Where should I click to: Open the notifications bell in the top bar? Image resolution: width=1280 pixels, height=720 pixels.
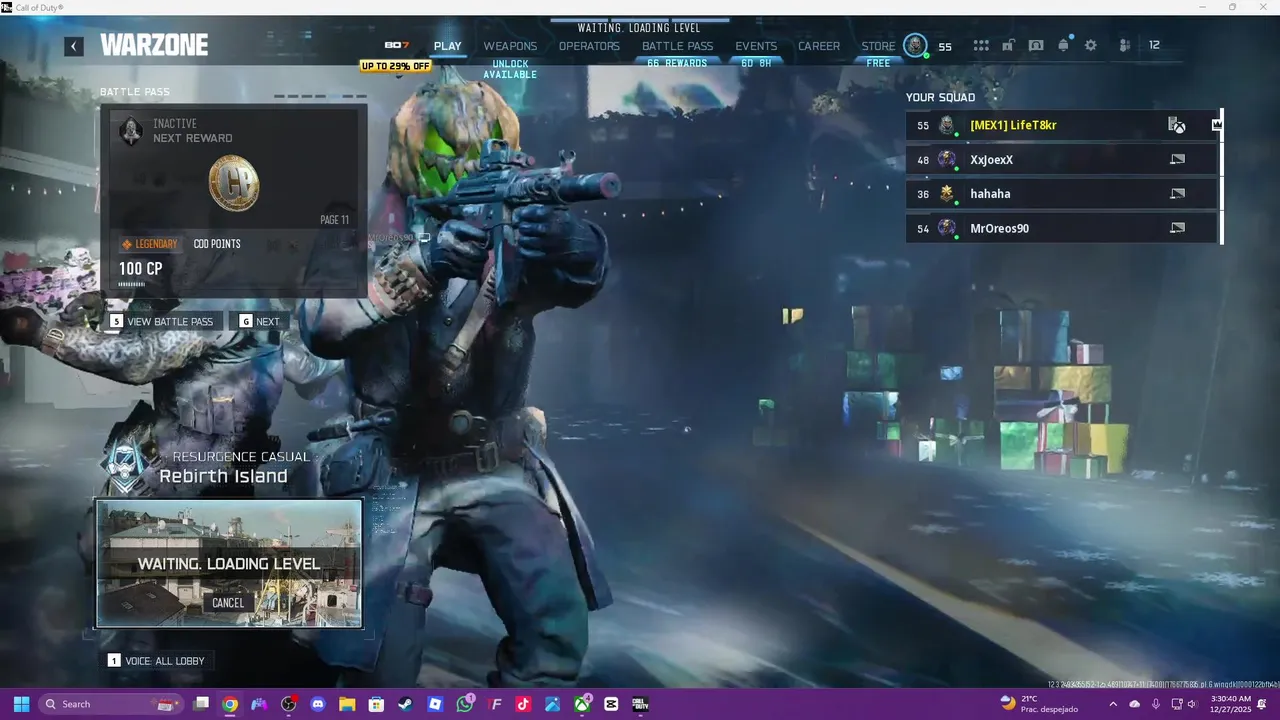point(1064,46)
